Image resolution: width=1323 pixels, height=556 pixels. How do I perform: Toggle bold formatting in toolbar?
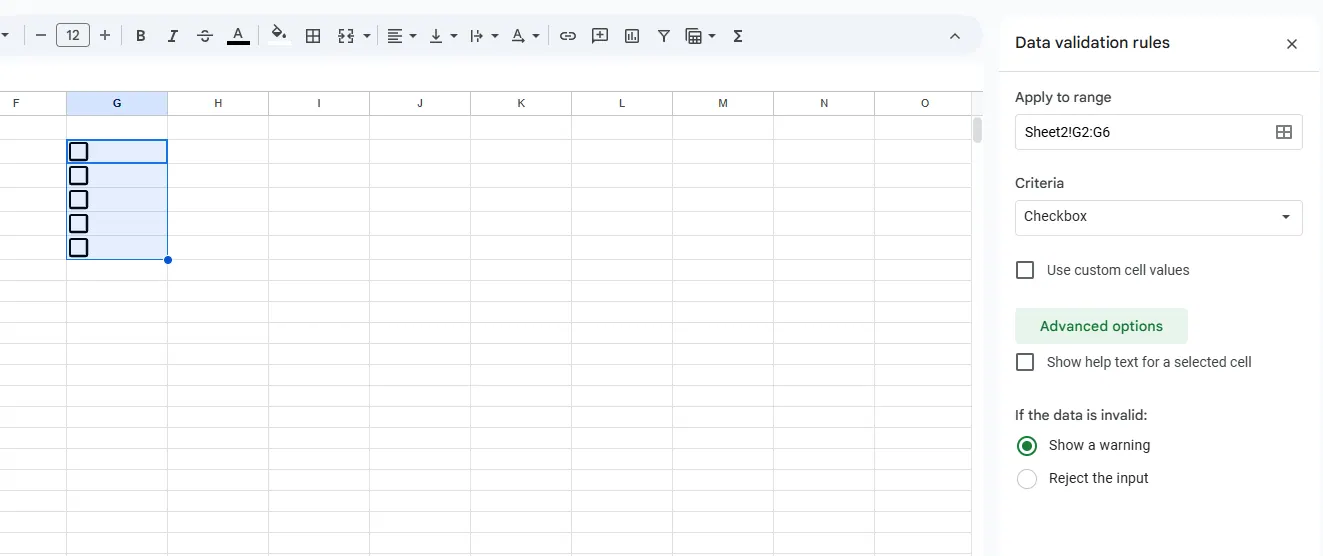tap(141, 36)
